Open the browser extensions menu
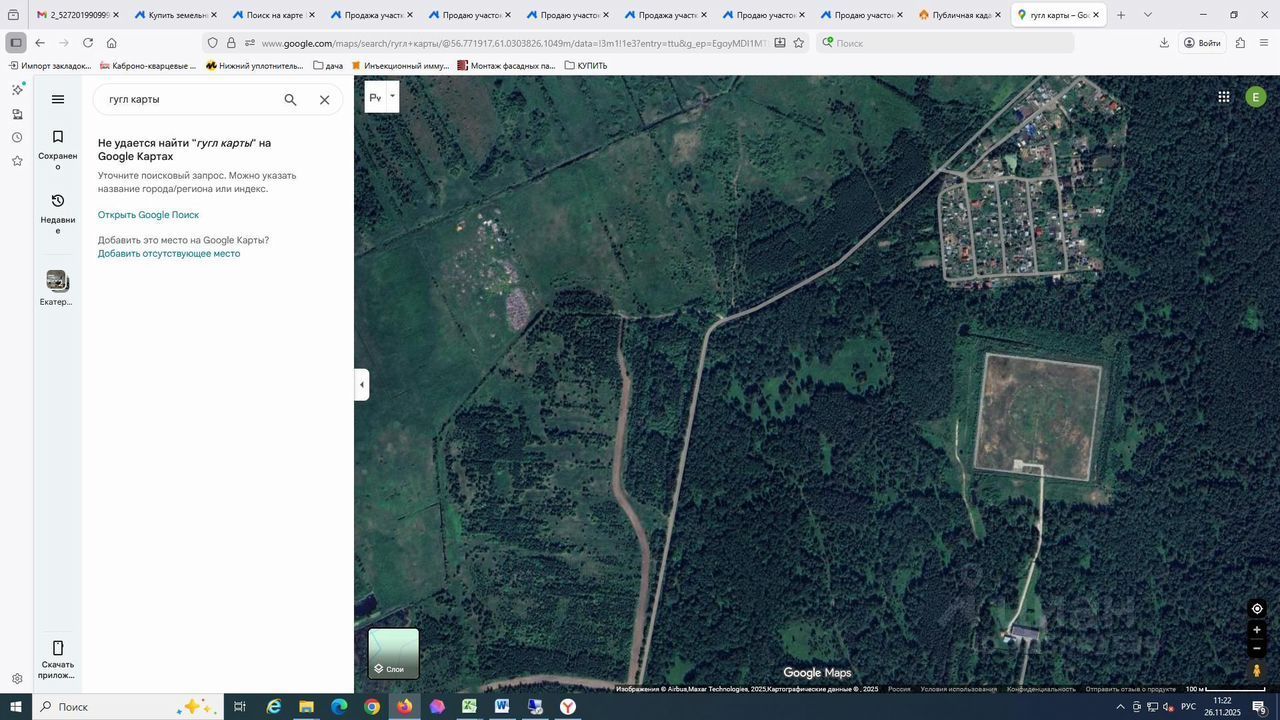The height and width of the screenshot is (720, 1280). 1240,43
